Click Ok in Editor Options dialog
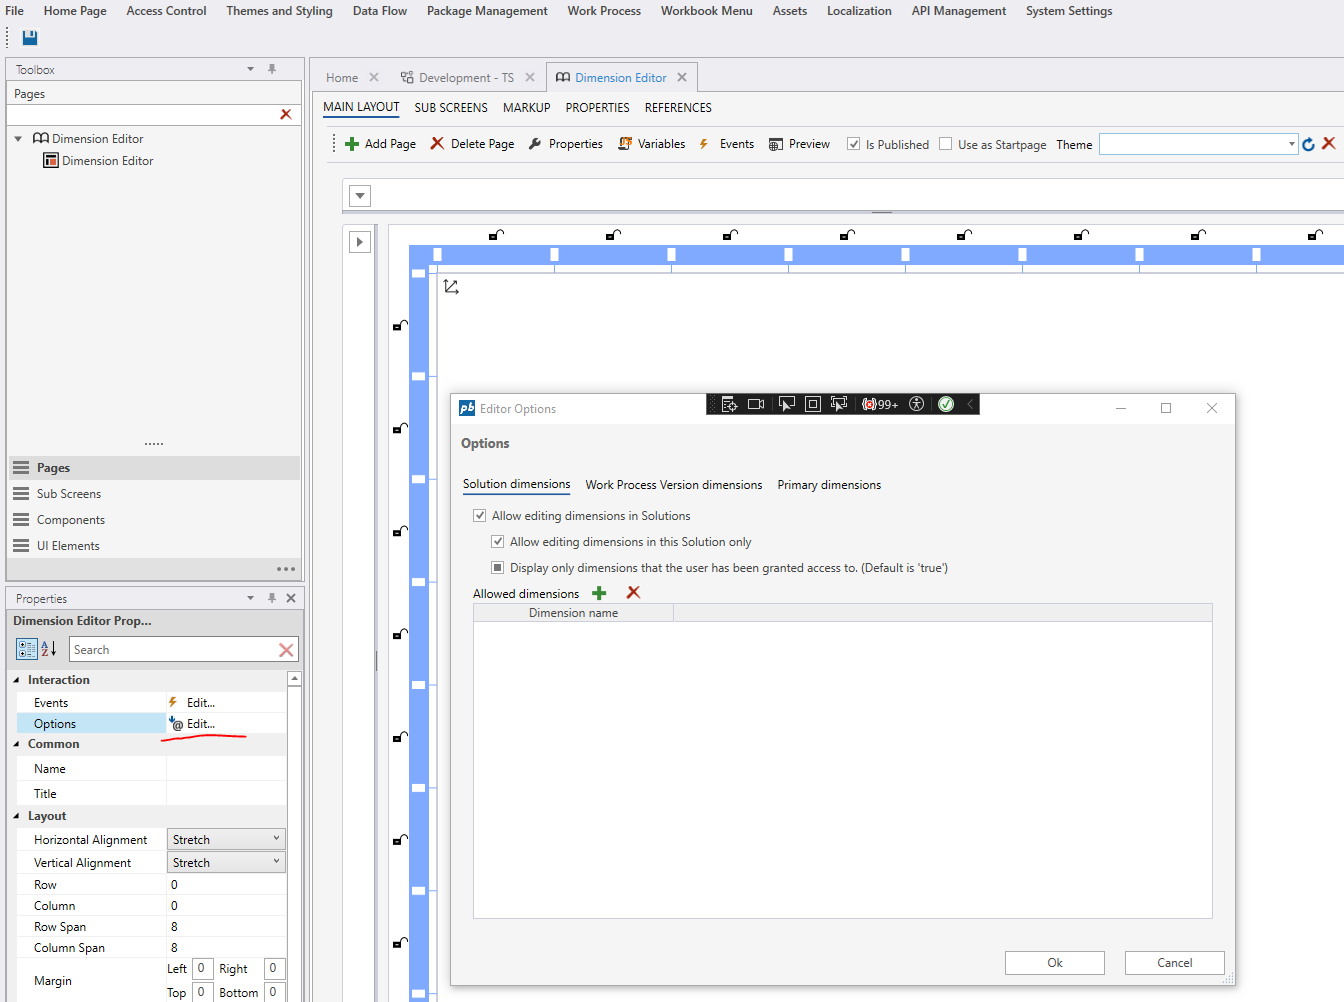 (x=1055, y=963)
